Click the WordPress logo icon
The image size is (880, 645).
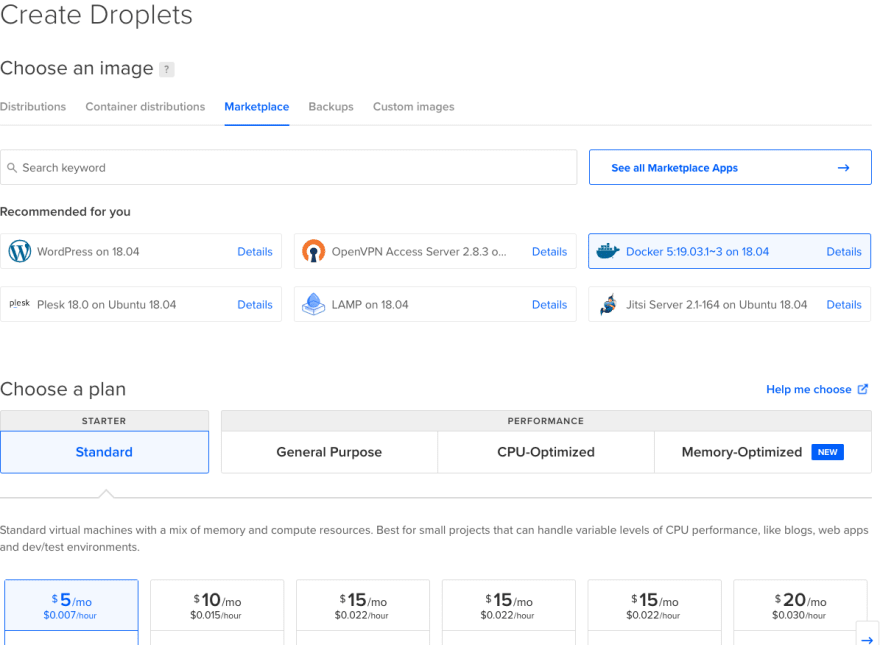tap(20, 251)
